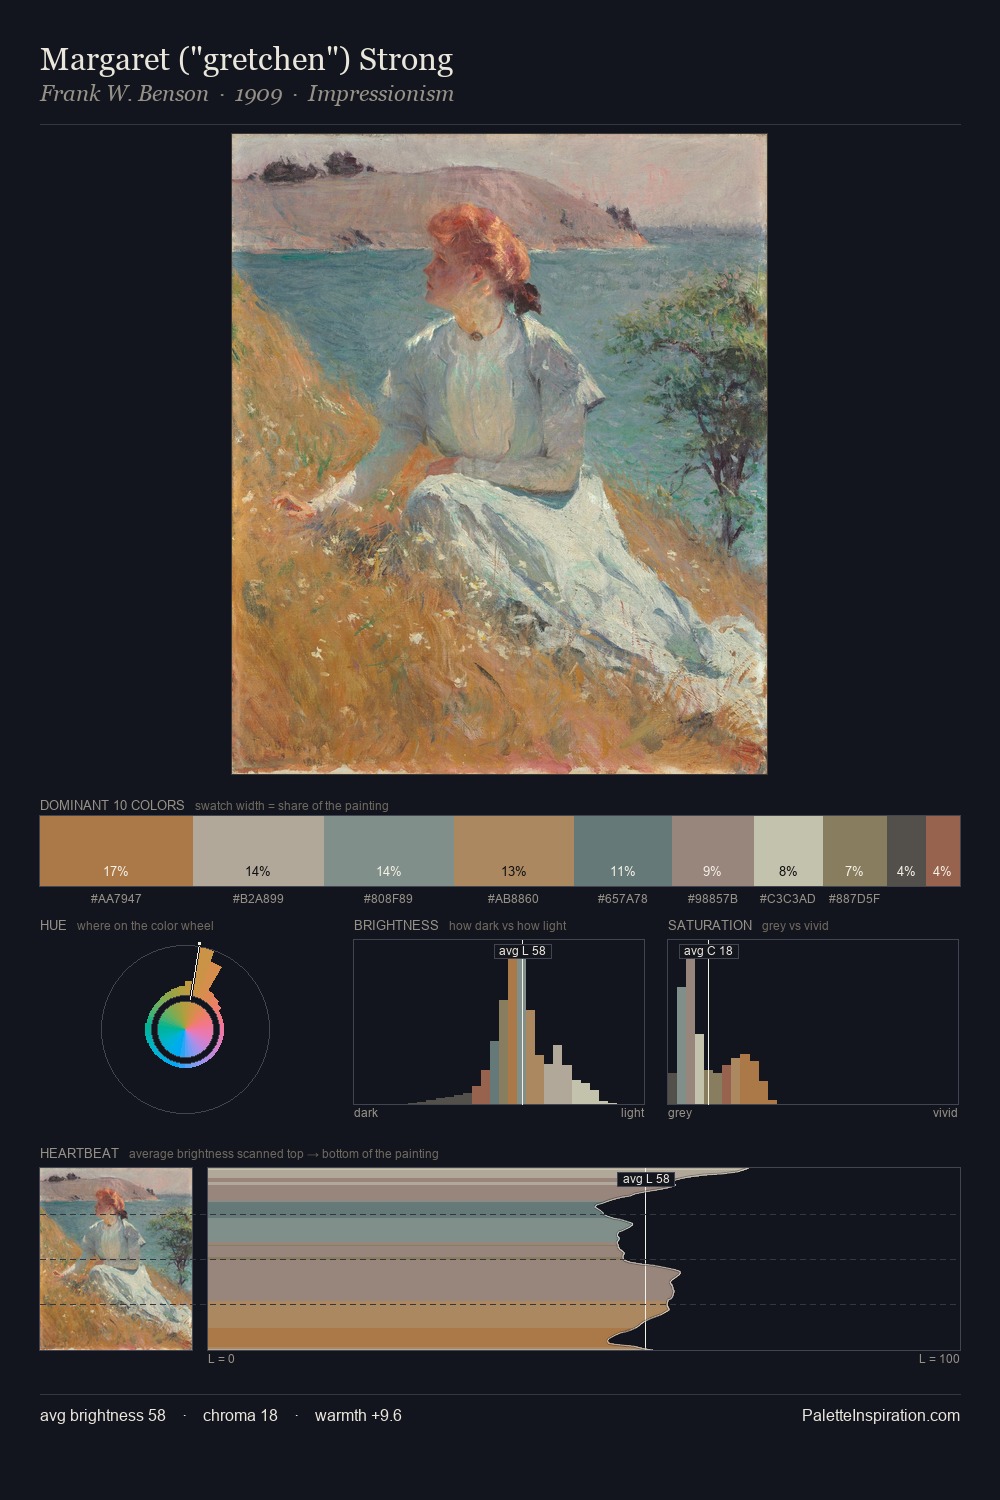This screenshot has width=1000, height=1500.
Task: Click the DOMINANT 10 COLORS heading
Action: (112, 805)
